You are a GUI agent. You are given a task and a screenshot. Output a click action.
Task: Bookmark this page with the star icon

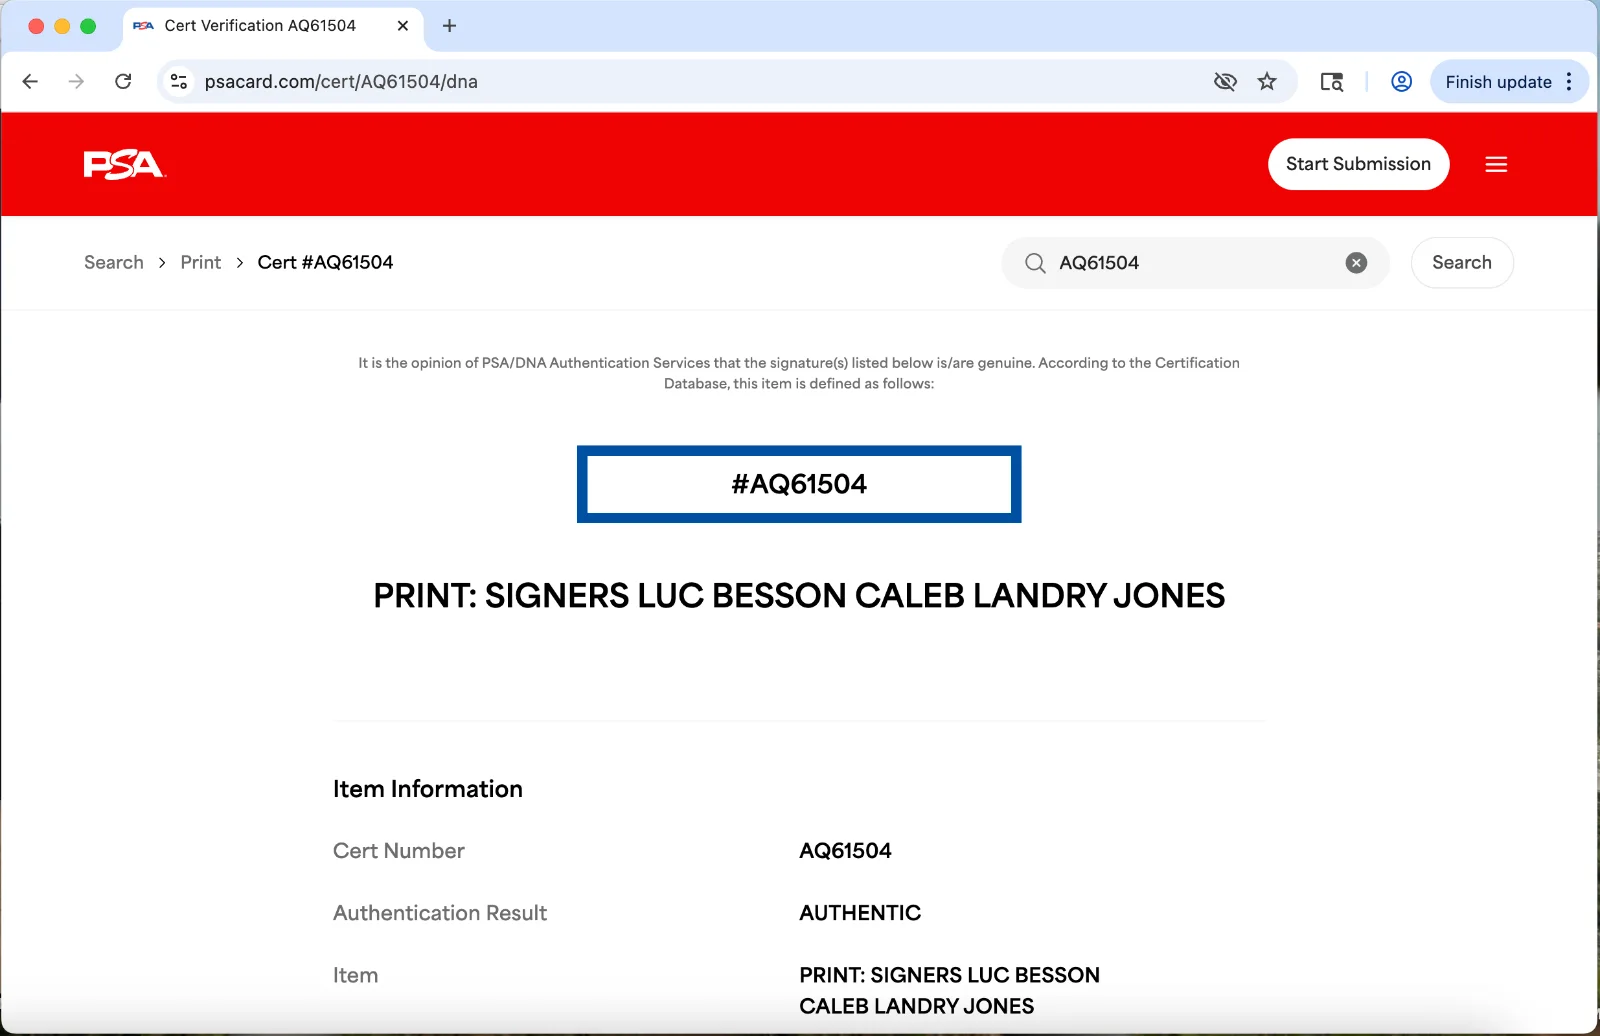tap(1267, 82)
